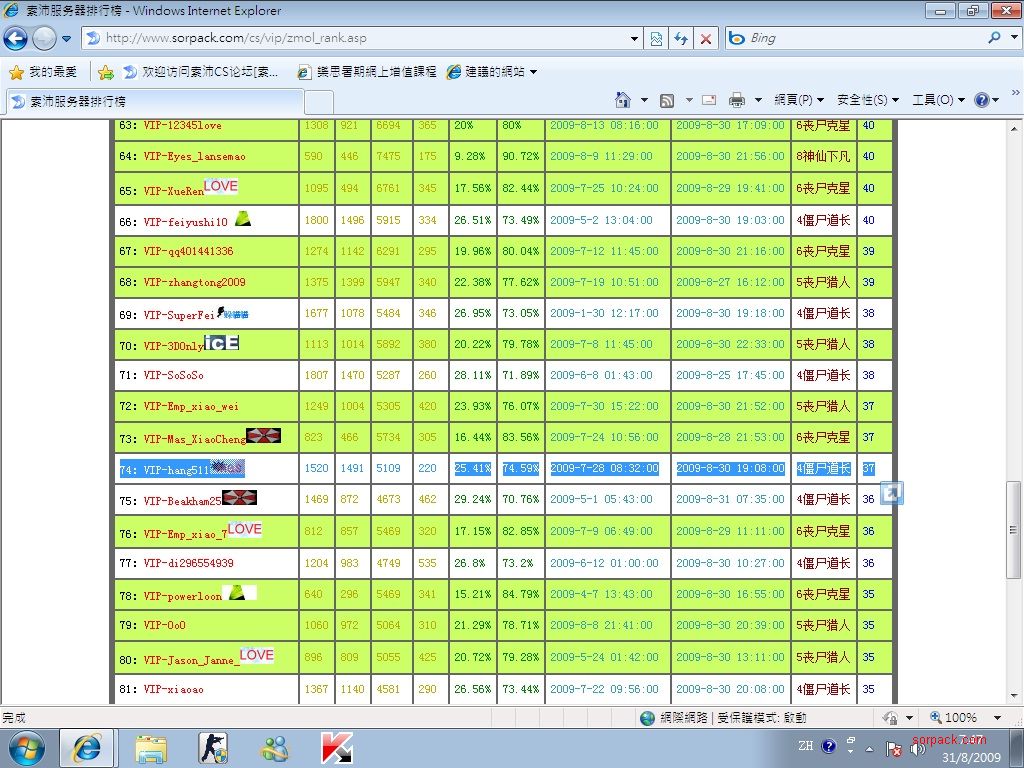1024x768 pixels.
Task: Toggle Compatibility View icon in address bar
Action: pos(656,39)
